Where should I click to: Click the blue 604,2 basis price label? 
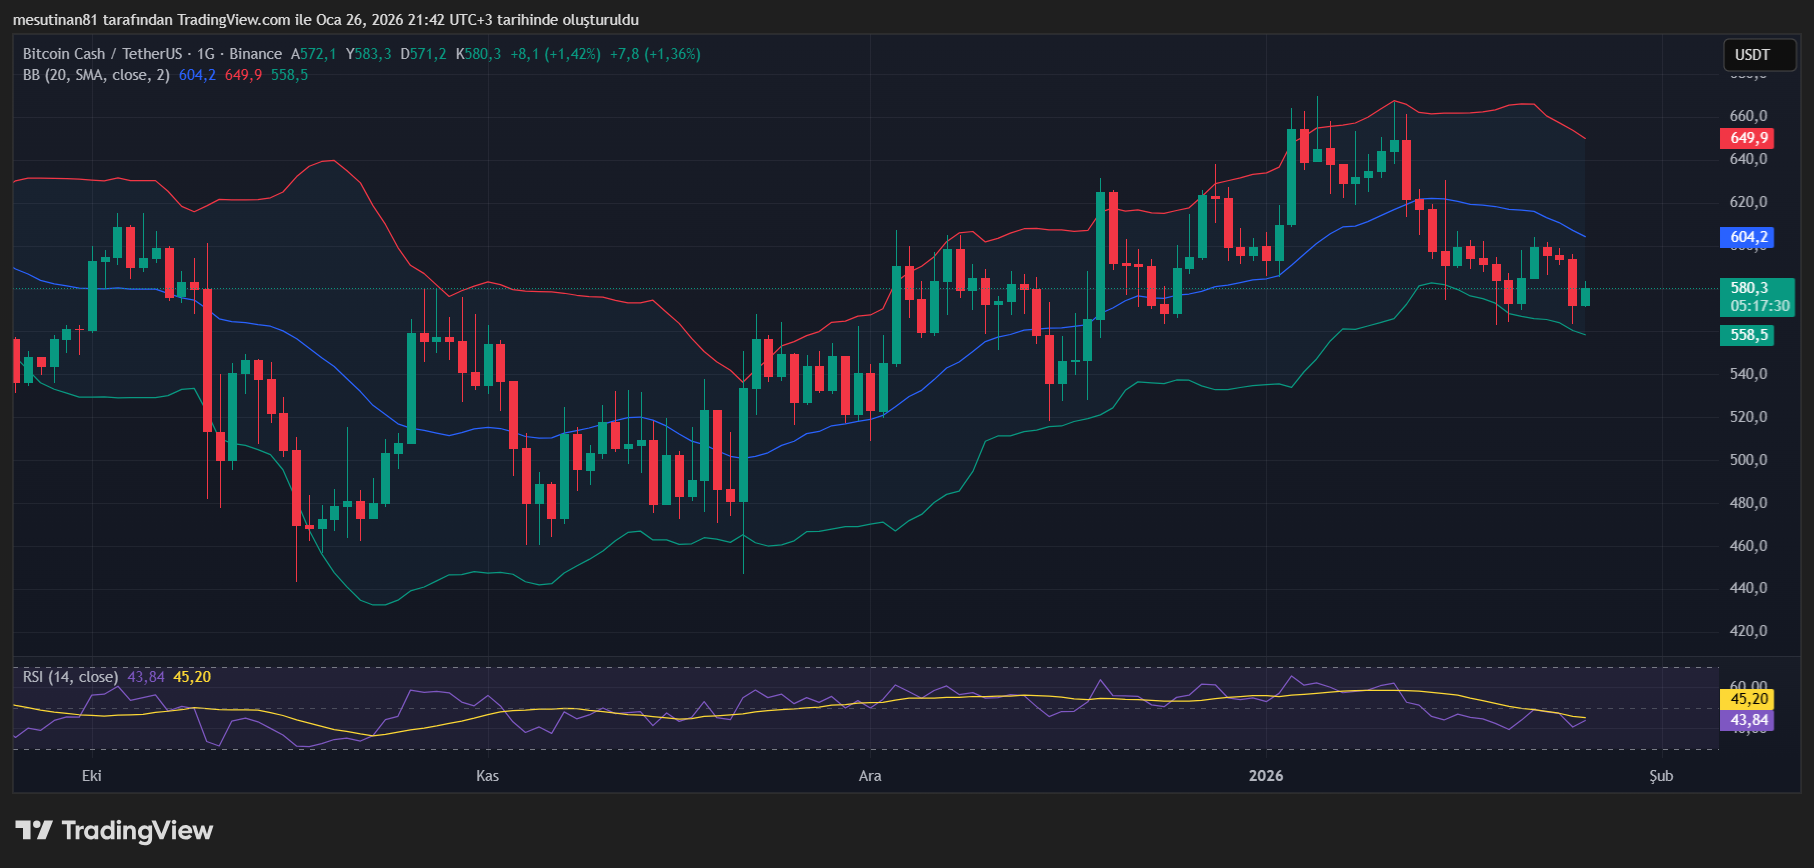(1748, 237)
